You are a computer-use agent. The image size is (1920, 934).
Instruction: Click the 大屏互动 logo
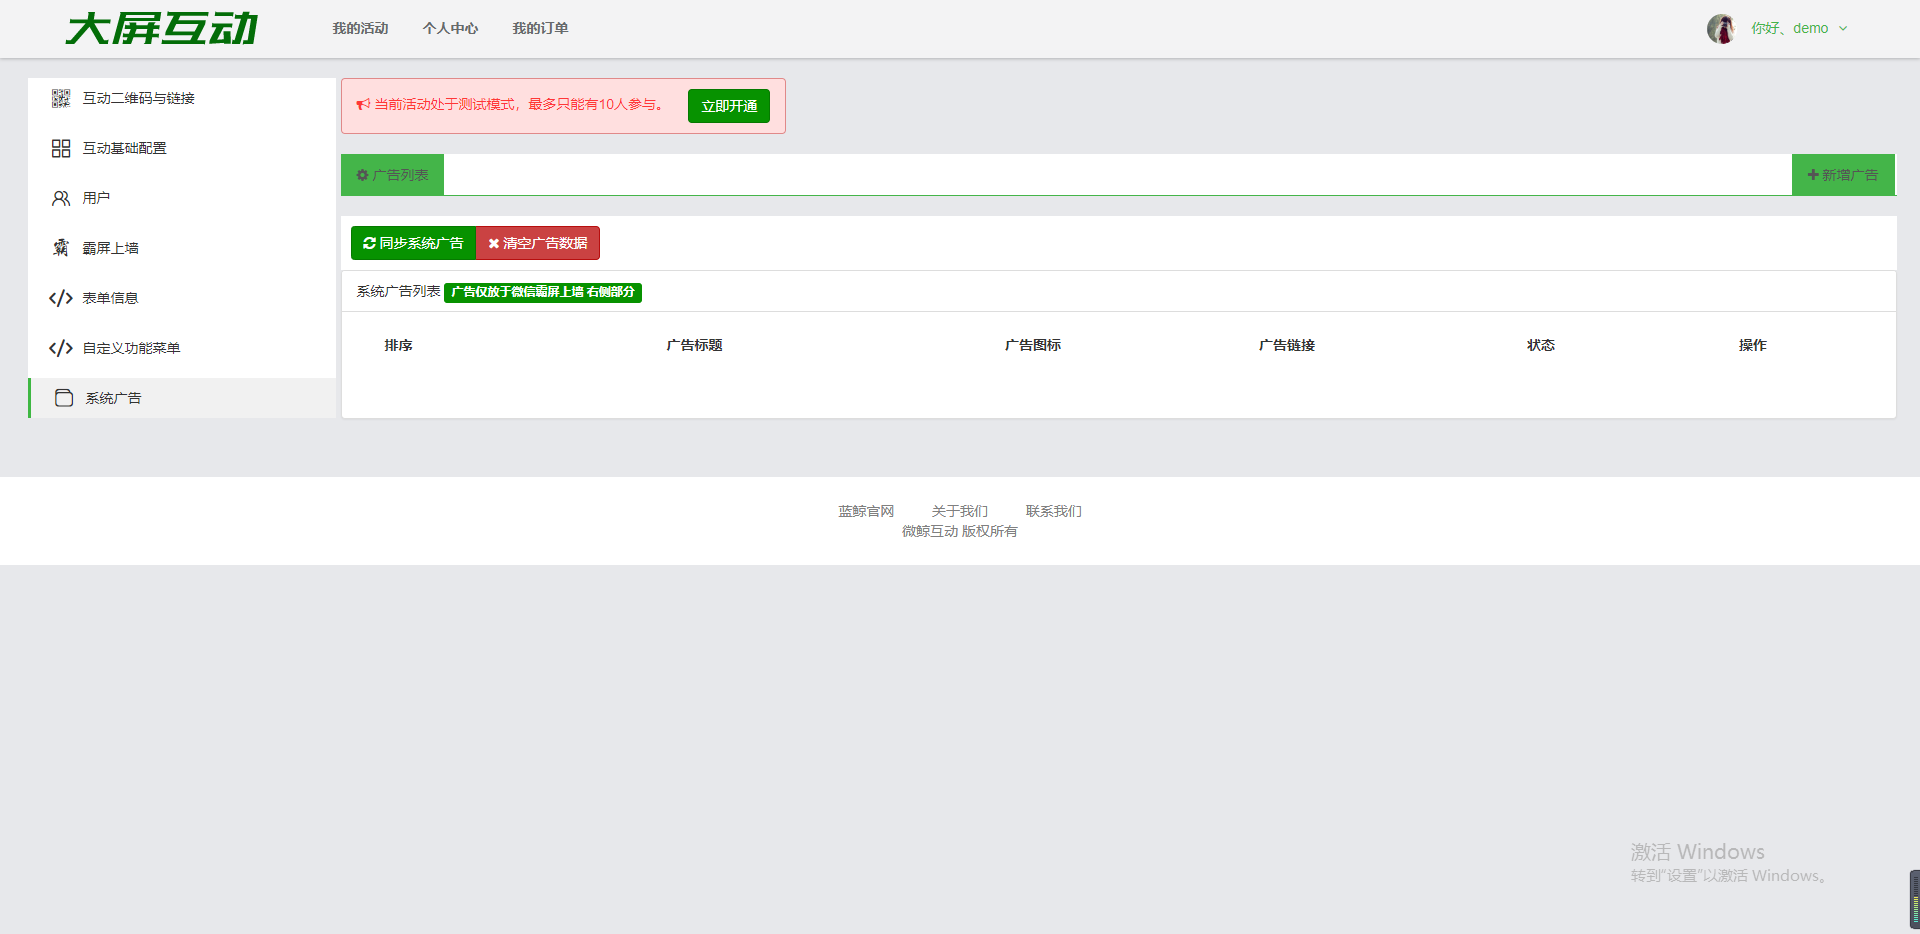point(162,29)
